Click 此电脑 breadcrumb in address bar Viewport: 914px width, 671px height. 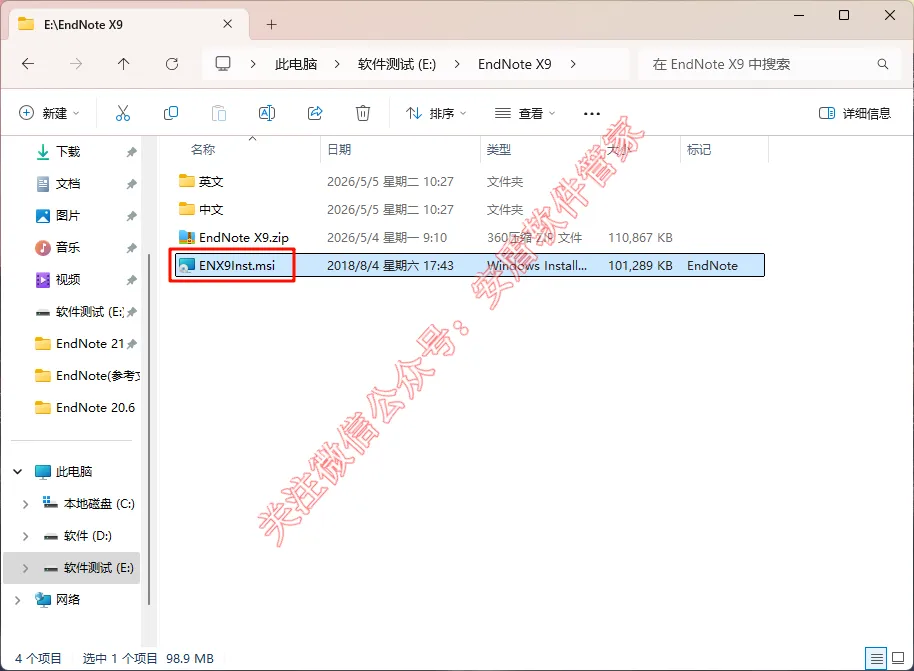click(296, 64)
